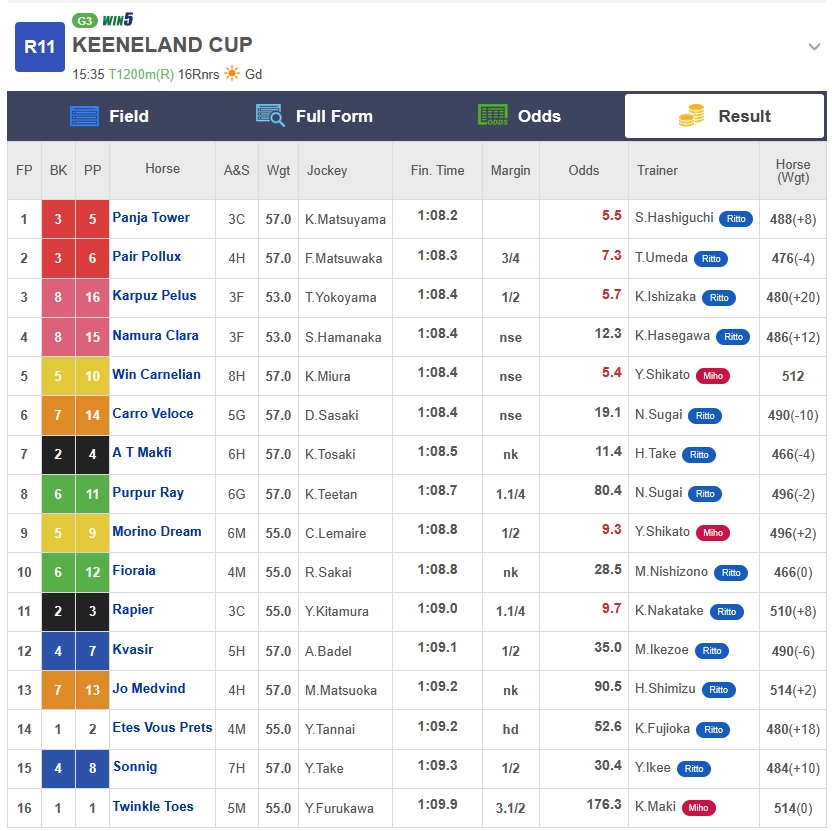Click the Odds board icon
This screenshot has height=831, width=832.
[493, 115]
